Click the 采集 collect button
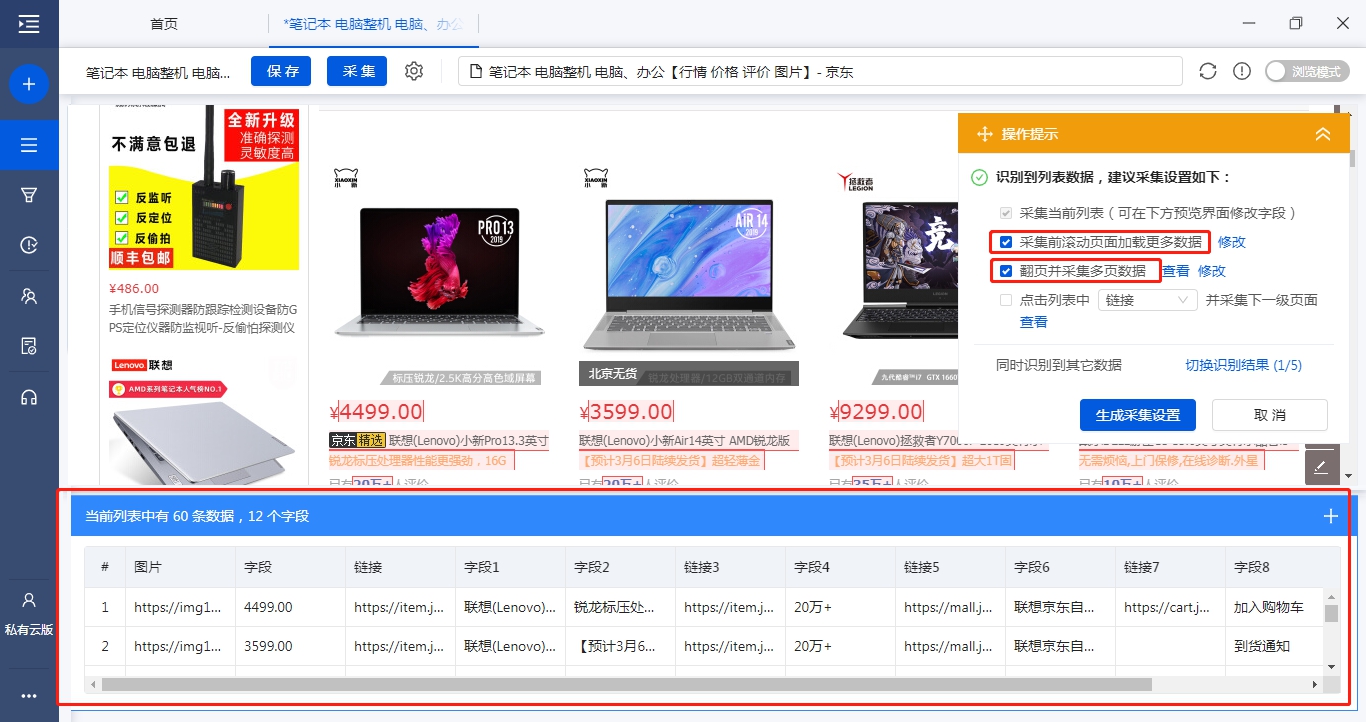The width and height of the screenshot is (1366, 722). (357, 71)
